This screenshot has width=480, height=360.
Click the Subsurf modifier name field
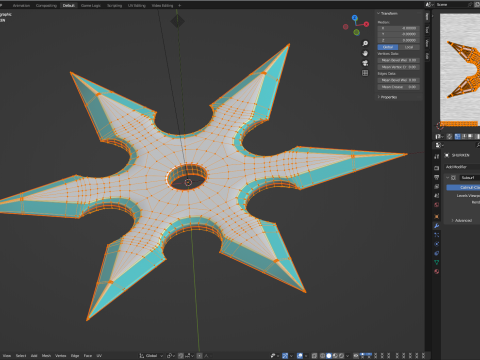pos(470,178)
